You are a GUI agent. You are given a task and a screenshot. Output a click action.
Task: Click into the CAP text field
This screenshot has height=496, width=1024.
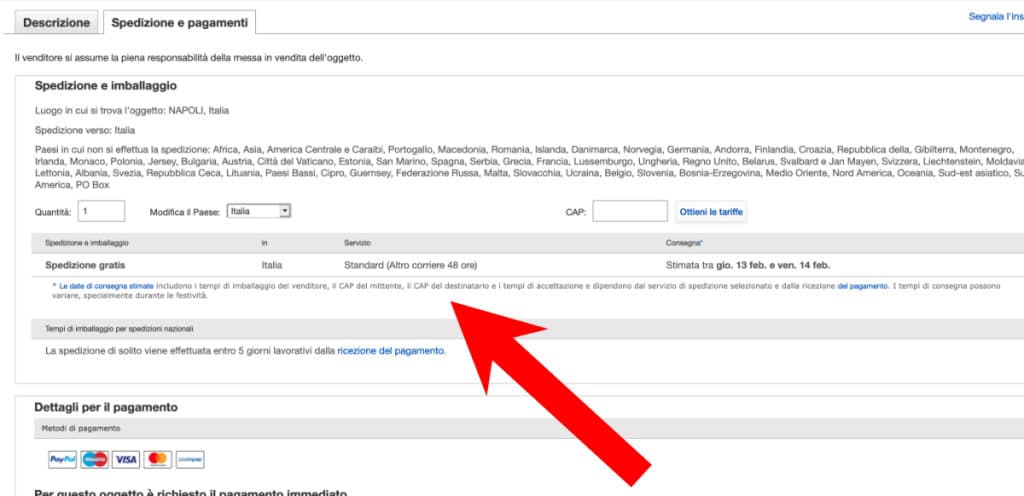(x=630, y=211)
